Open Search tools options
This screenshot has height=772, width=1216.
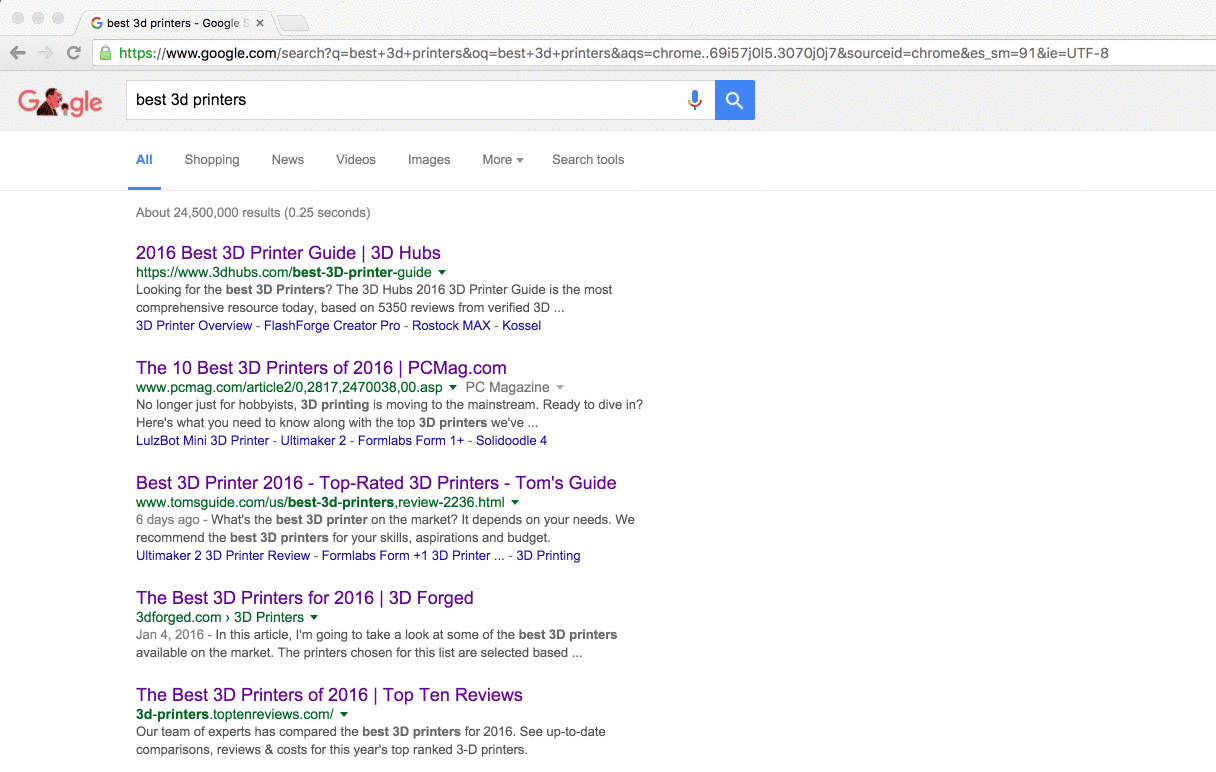[588, 160]
